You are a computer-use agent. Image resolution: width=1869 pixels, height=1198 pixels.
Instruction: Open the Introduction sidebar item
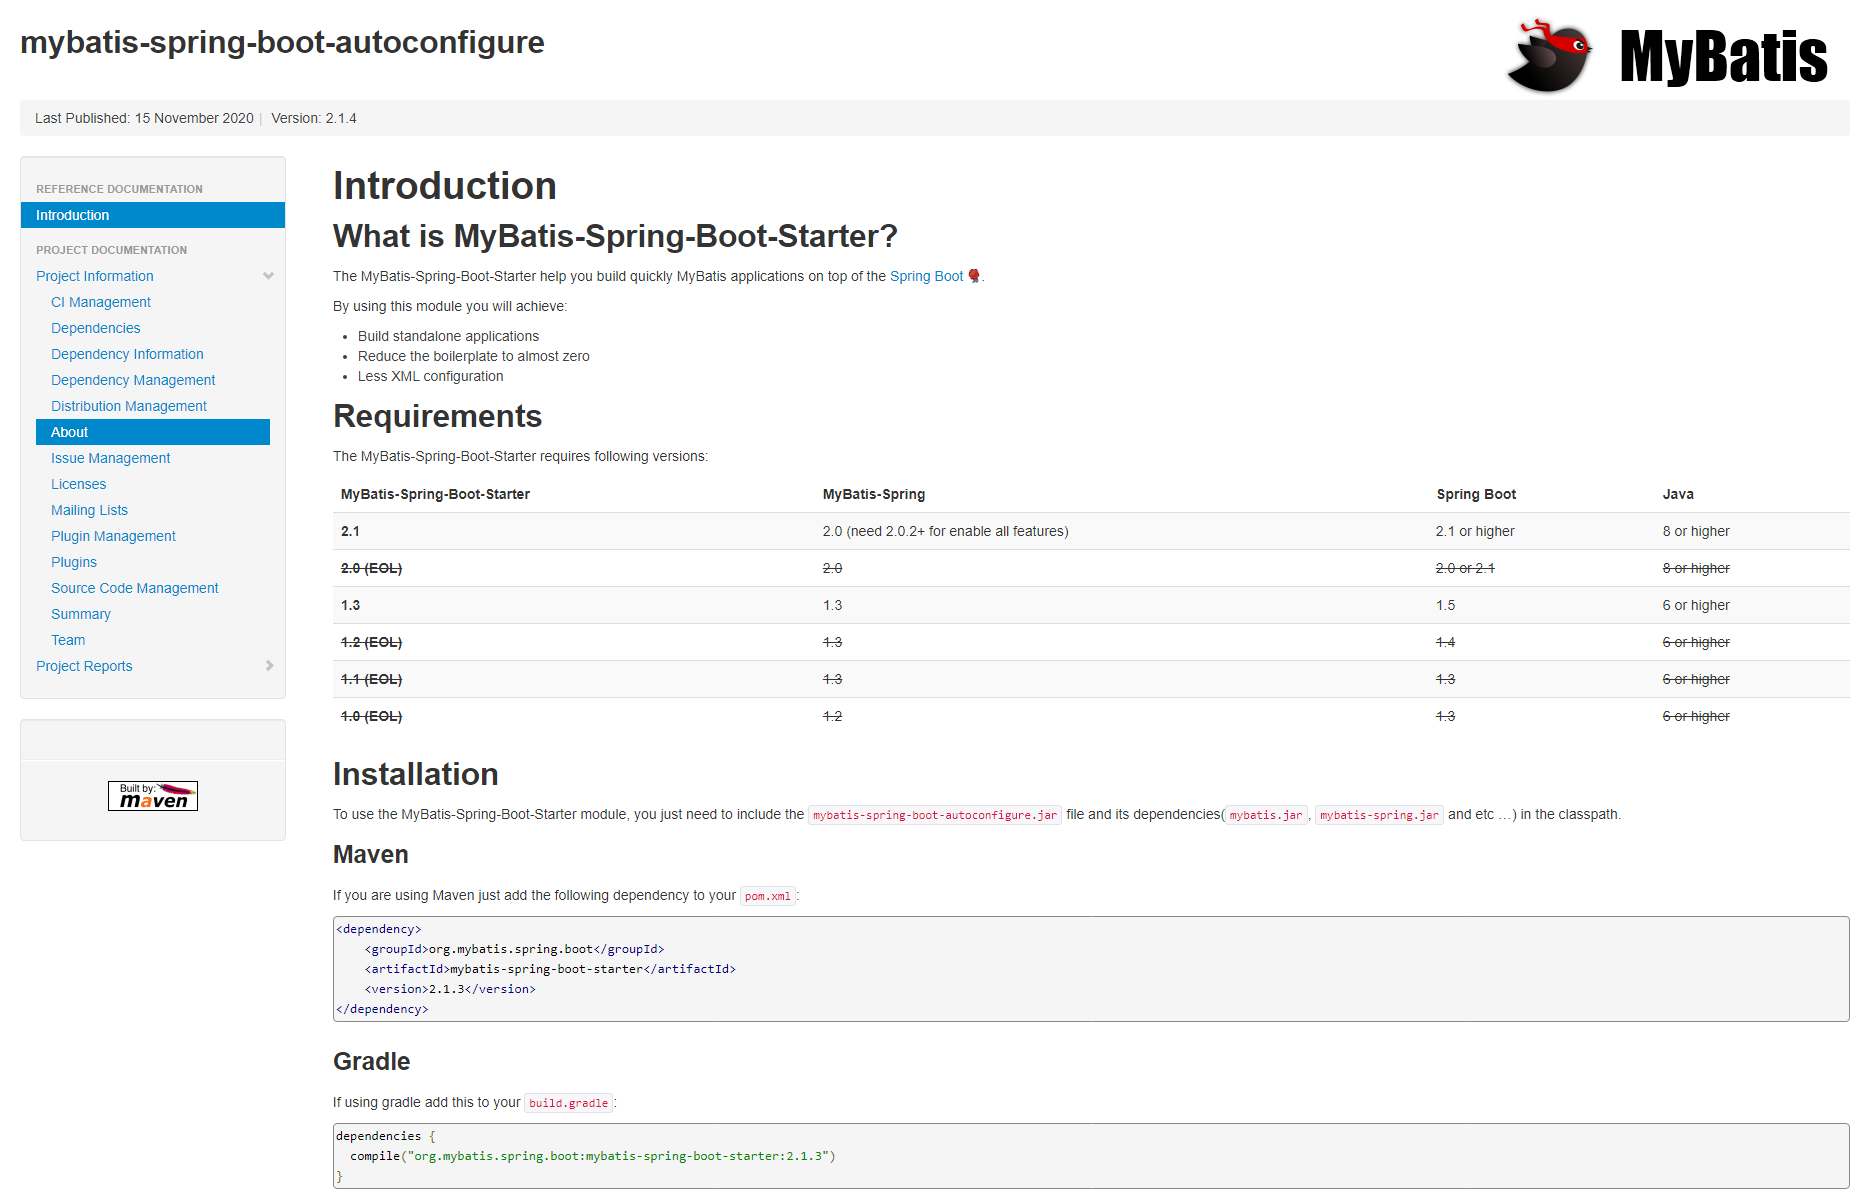(153, 215)
